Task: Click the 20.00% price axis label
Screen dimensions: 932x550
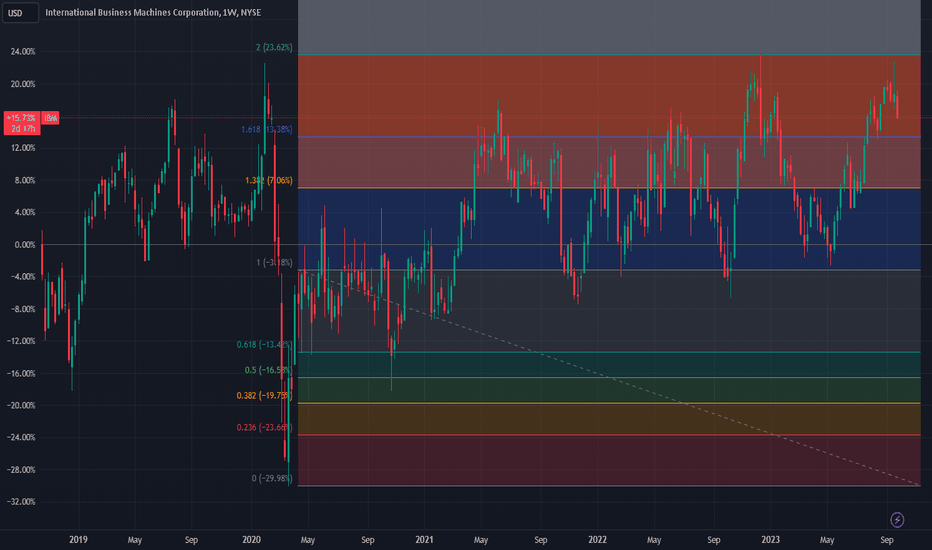Action: 23,84
